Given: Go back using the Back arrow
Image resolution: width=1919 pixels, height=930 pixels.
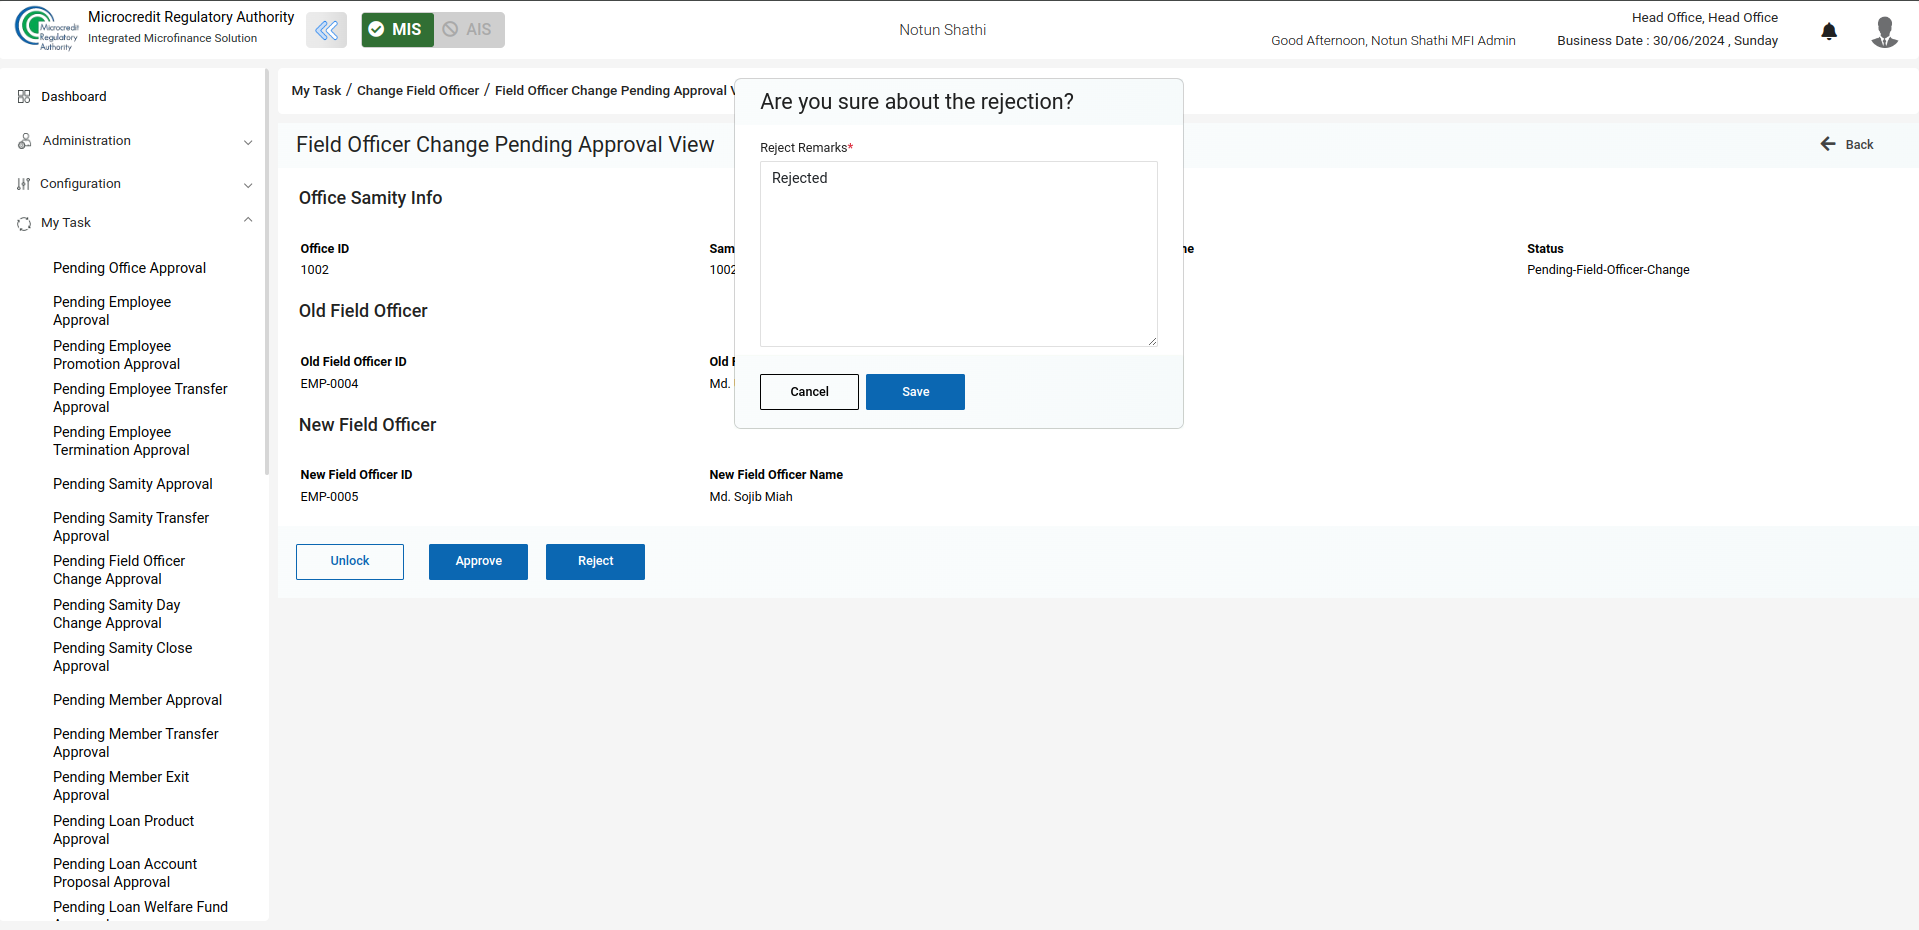Looking at the screenshot, I should click(x=1846, y=145).
